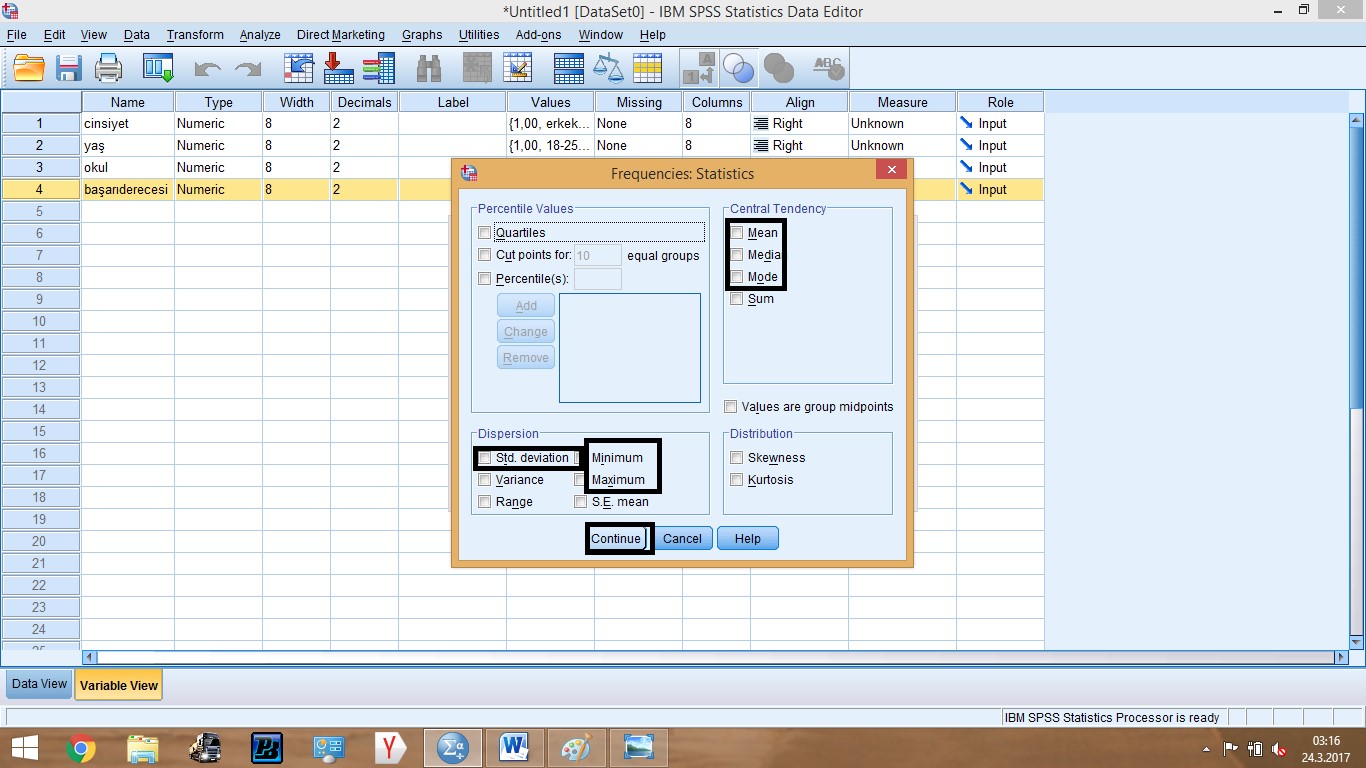Click the Go to variable toolbar icon
The height and width of the screenshot is (768, 1366).
[338, 68]
